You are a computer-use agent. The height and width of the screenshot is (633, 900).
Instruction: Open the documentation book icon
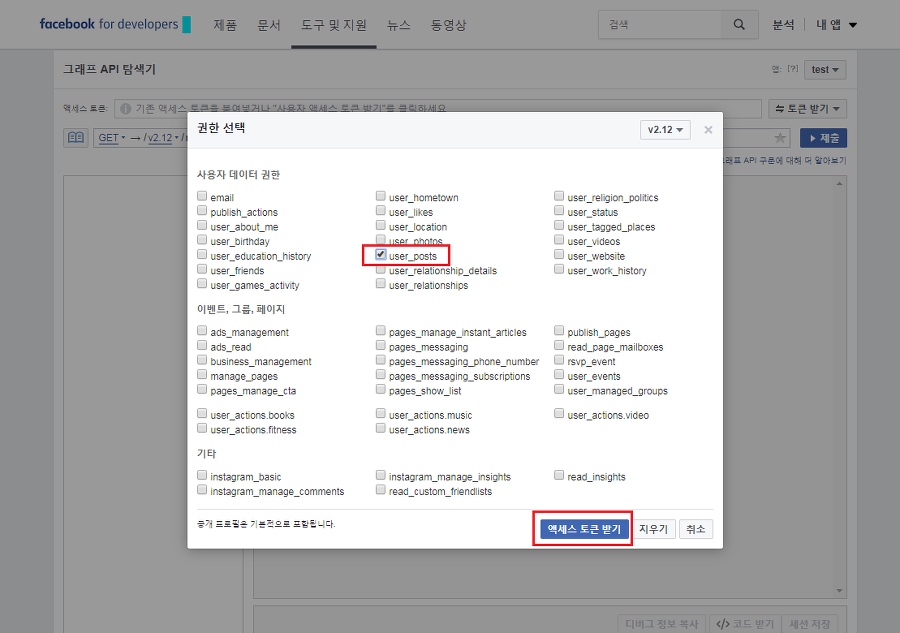76,138
